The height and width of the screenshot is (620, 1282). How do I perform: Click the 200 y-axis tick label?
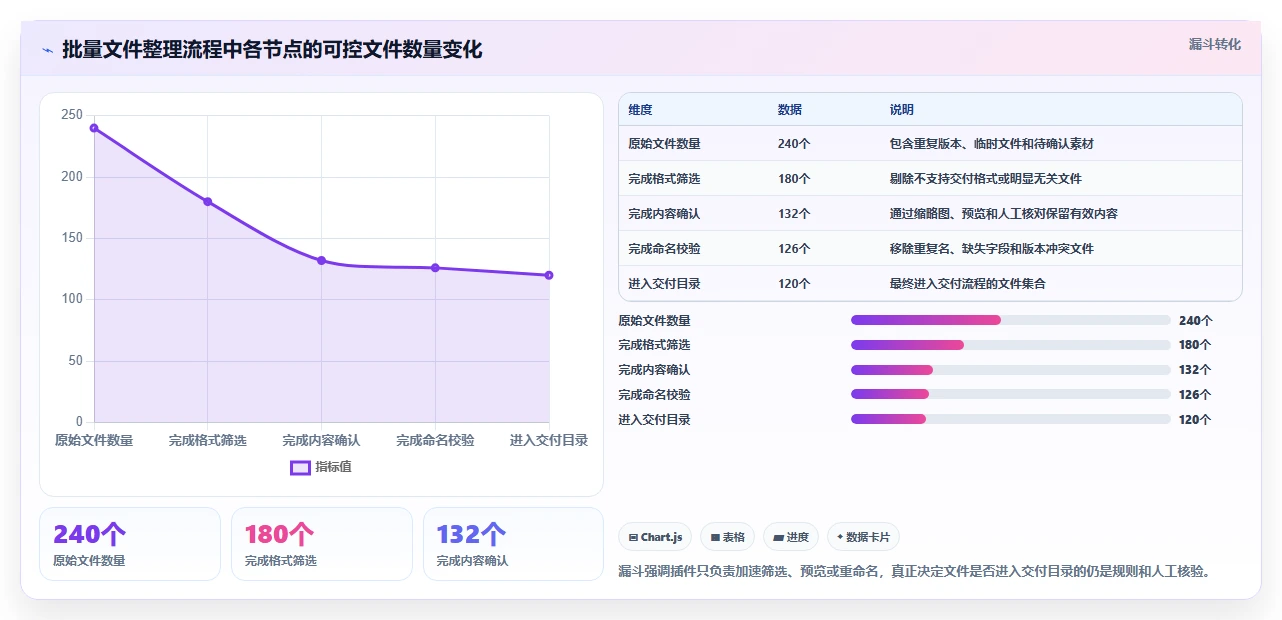[x=72, y=177]
